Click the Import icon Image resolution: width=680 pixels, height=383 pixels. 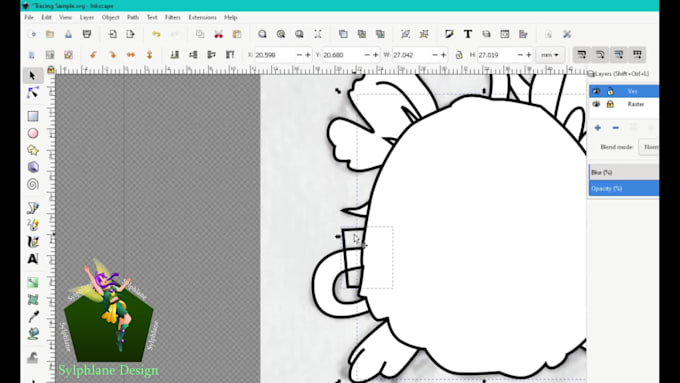point(112,34)
